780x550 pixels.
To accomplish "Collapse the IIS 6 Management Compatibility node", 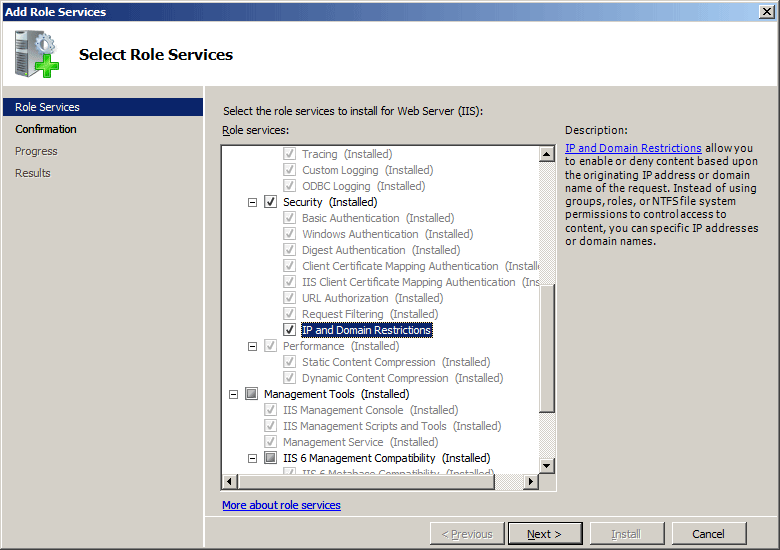I will 253,458.
